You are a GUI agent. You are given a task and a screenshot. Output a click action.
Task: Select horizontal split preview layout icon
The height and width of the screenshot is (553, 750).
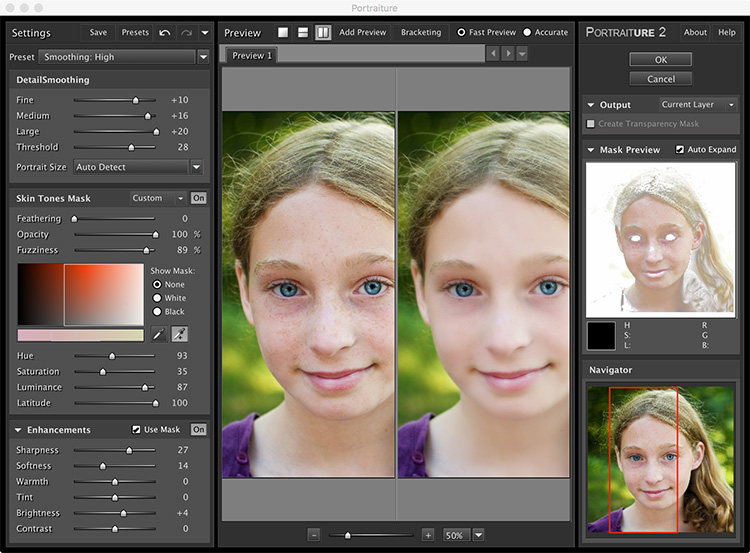(303, 32)
